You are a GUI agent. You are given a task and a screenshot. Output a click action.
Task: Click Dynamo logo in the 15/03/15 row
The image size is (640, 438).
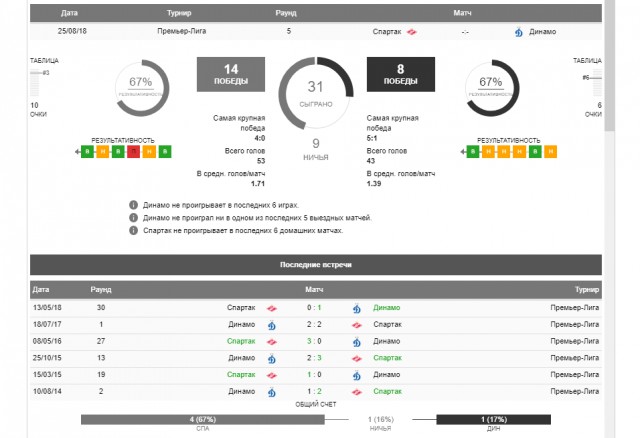tap(357, 375)
